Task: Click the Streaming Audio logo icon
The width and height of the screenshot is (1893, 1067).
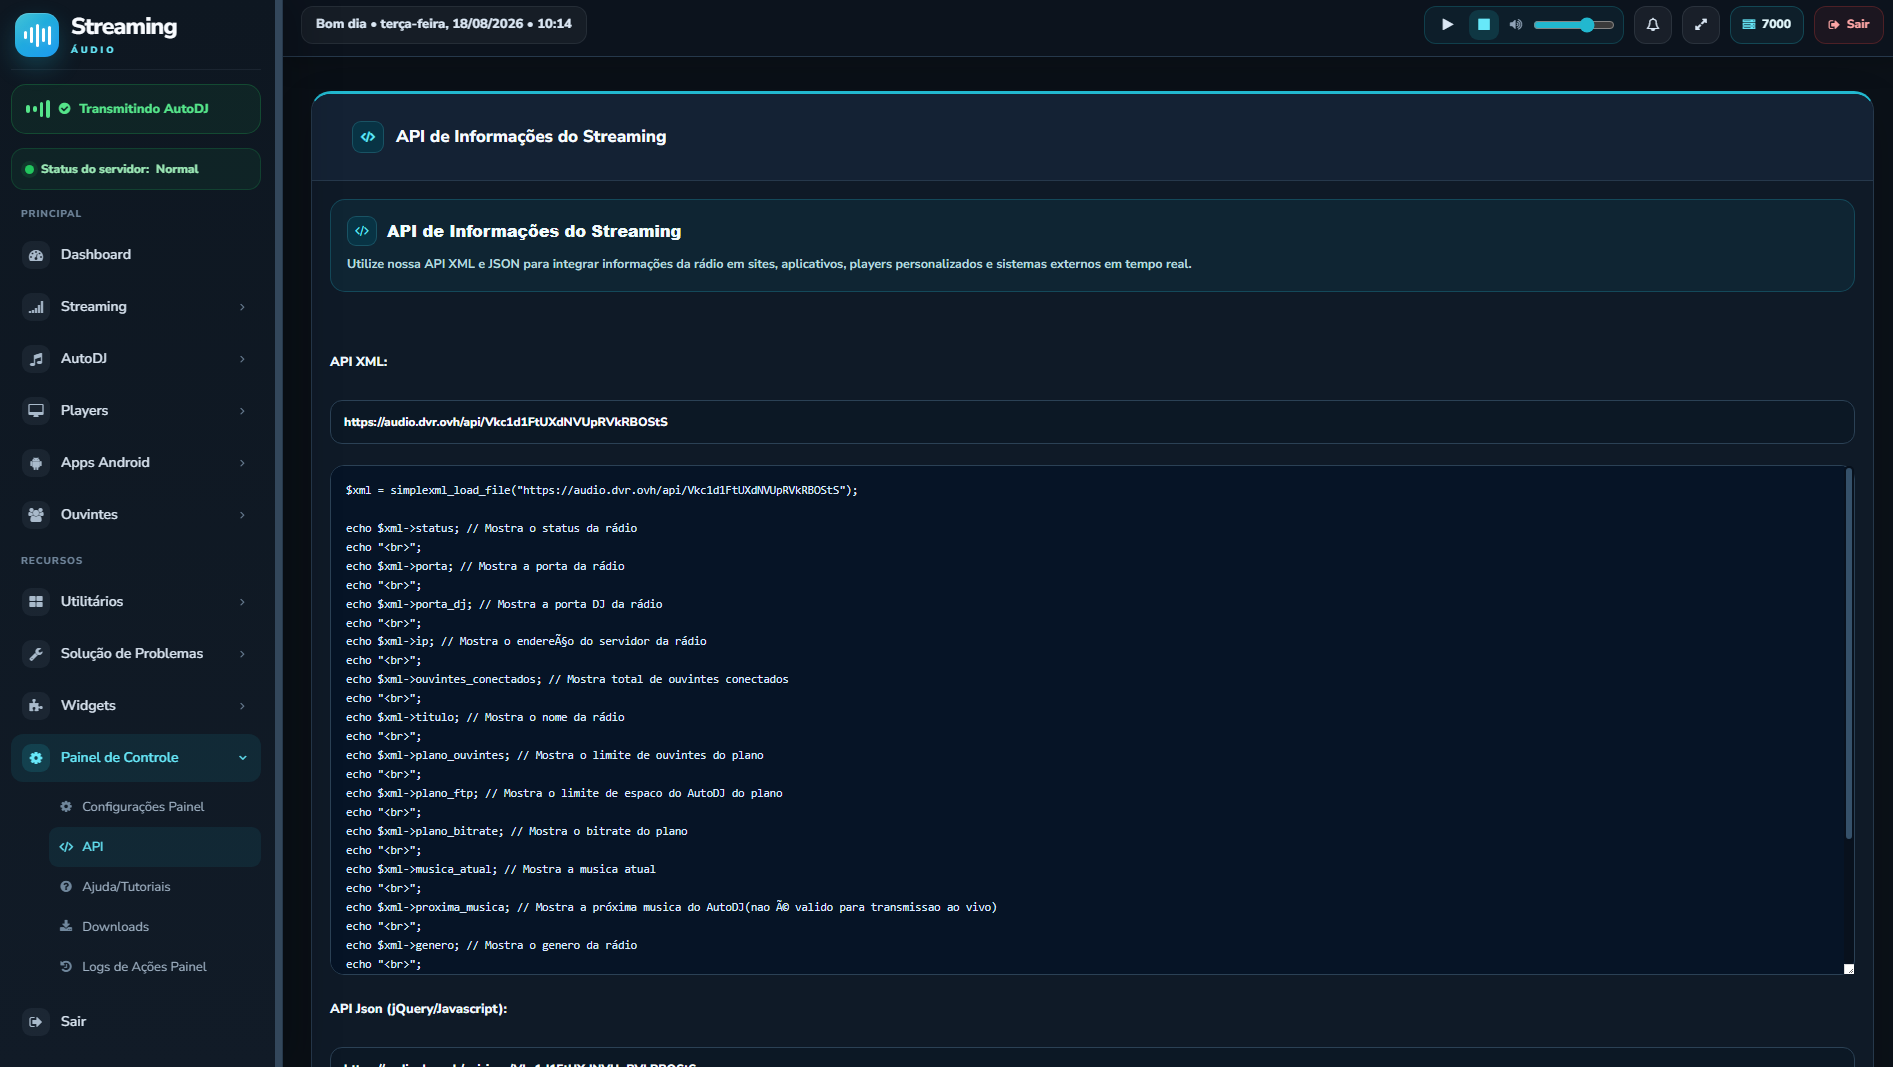Action: (x=37, y=35)
